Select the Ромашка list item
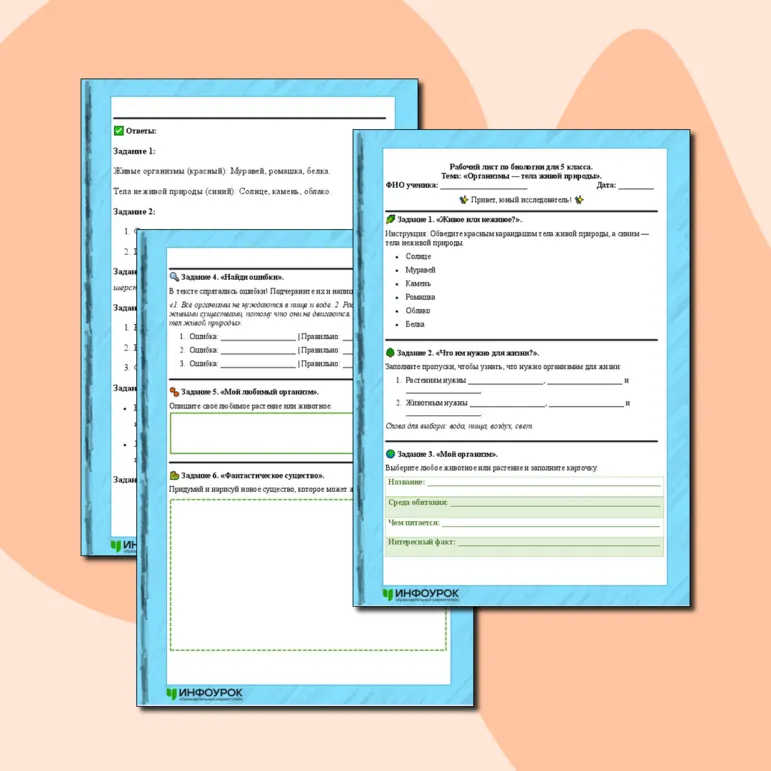This screenshot has height=771, width=771. click(420, 297)
